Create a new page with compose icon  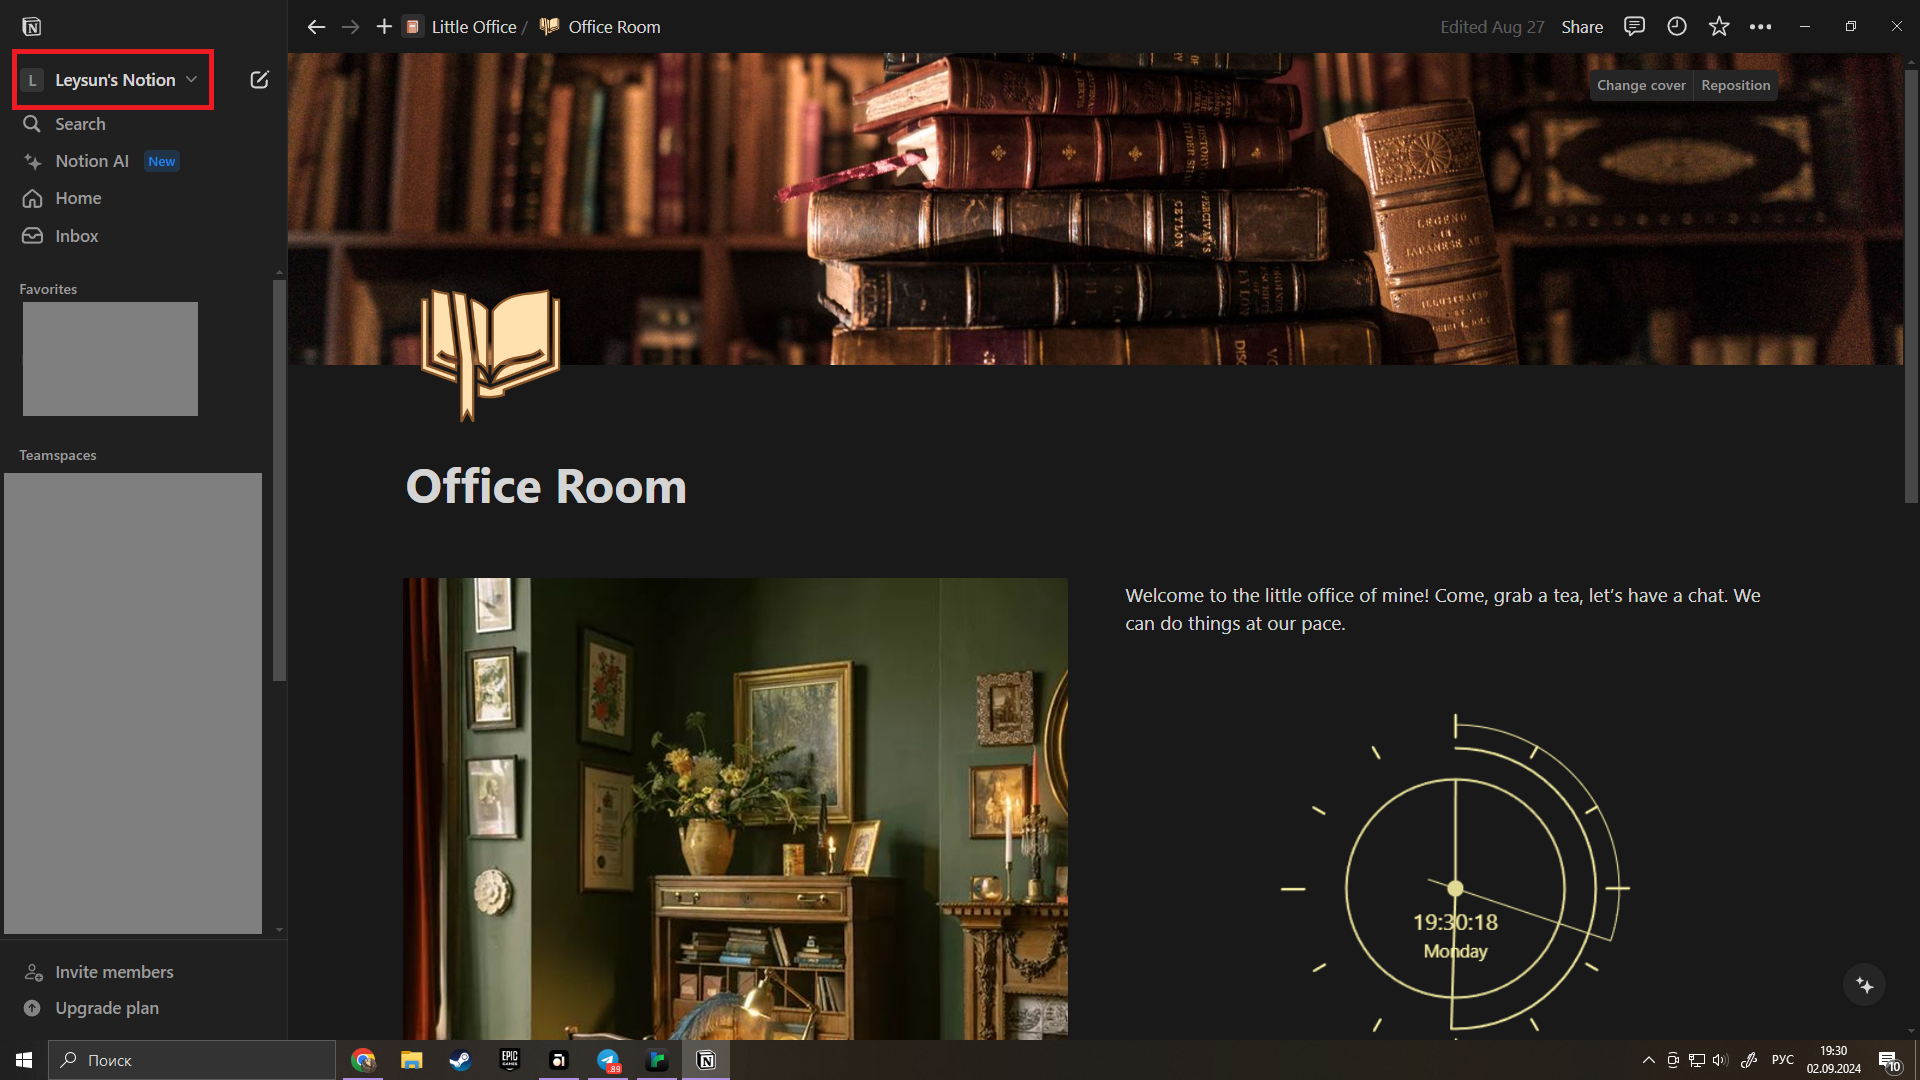[x=259, y=80]
